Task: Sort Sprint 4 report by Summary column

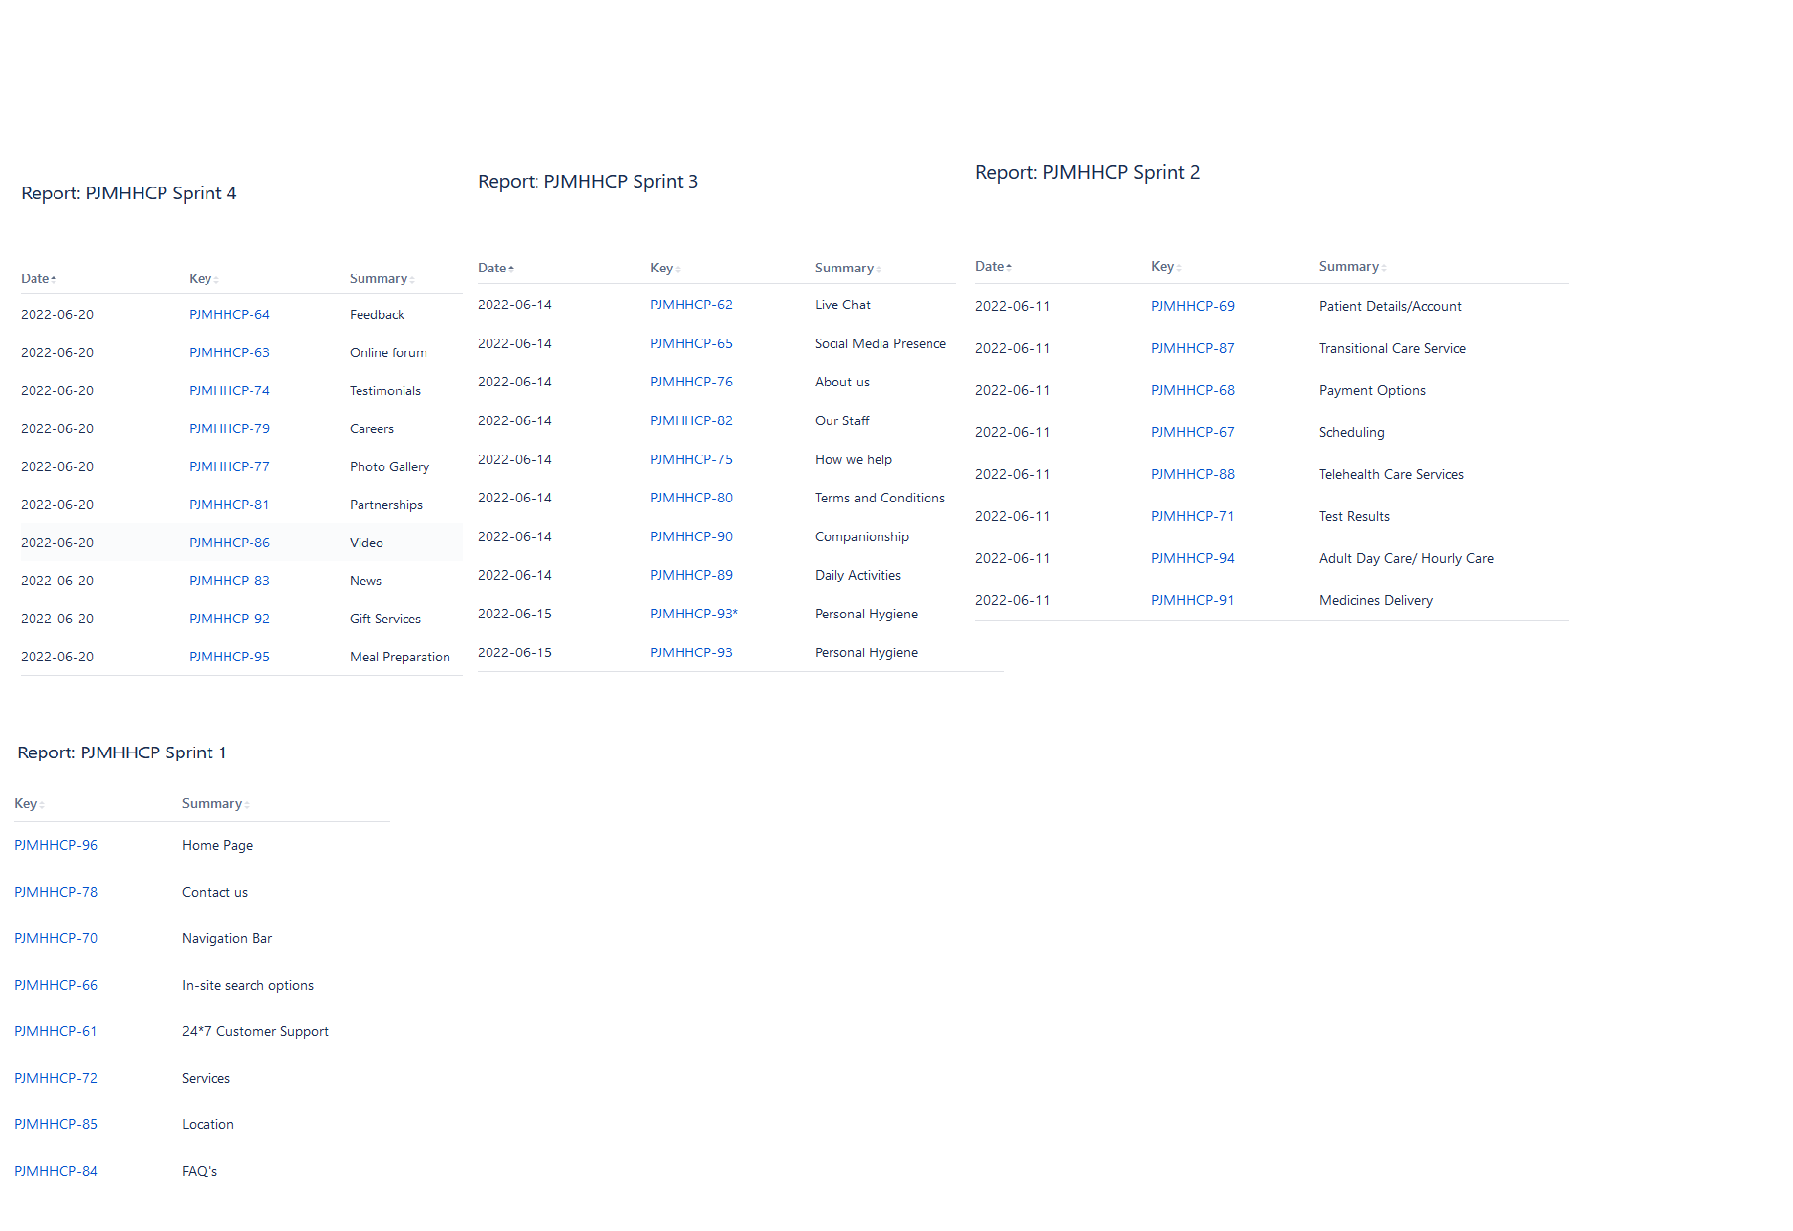Action: click(382, 279)
